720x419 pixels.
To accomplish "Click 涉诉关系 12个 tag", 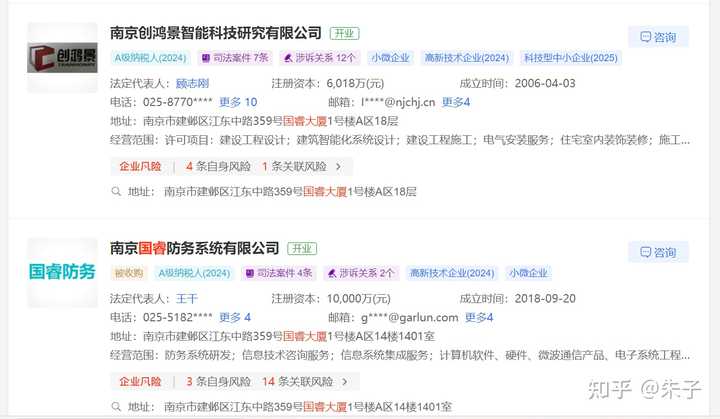I will click(320, 58).
